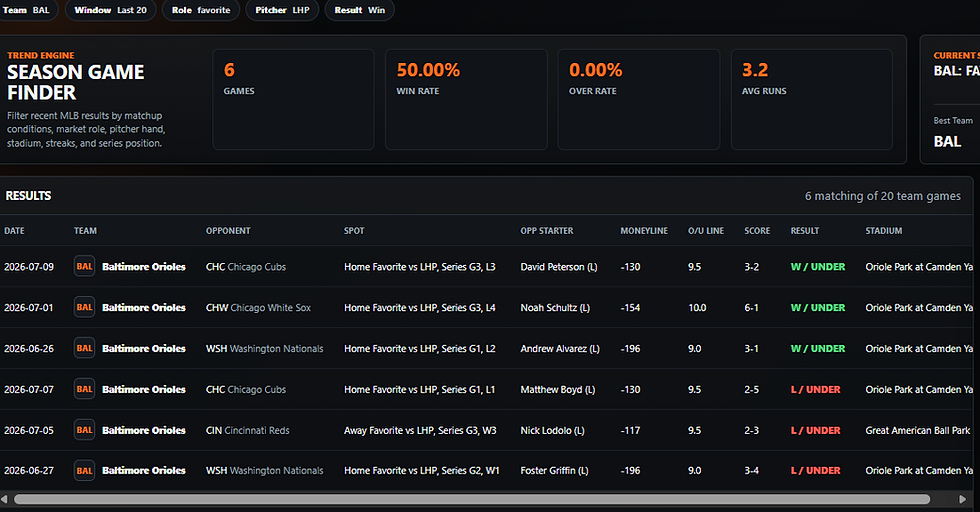Click the 2-3 score cell
Image resolution: width=980 pixels, height=512 pixels.
point(751,431)
